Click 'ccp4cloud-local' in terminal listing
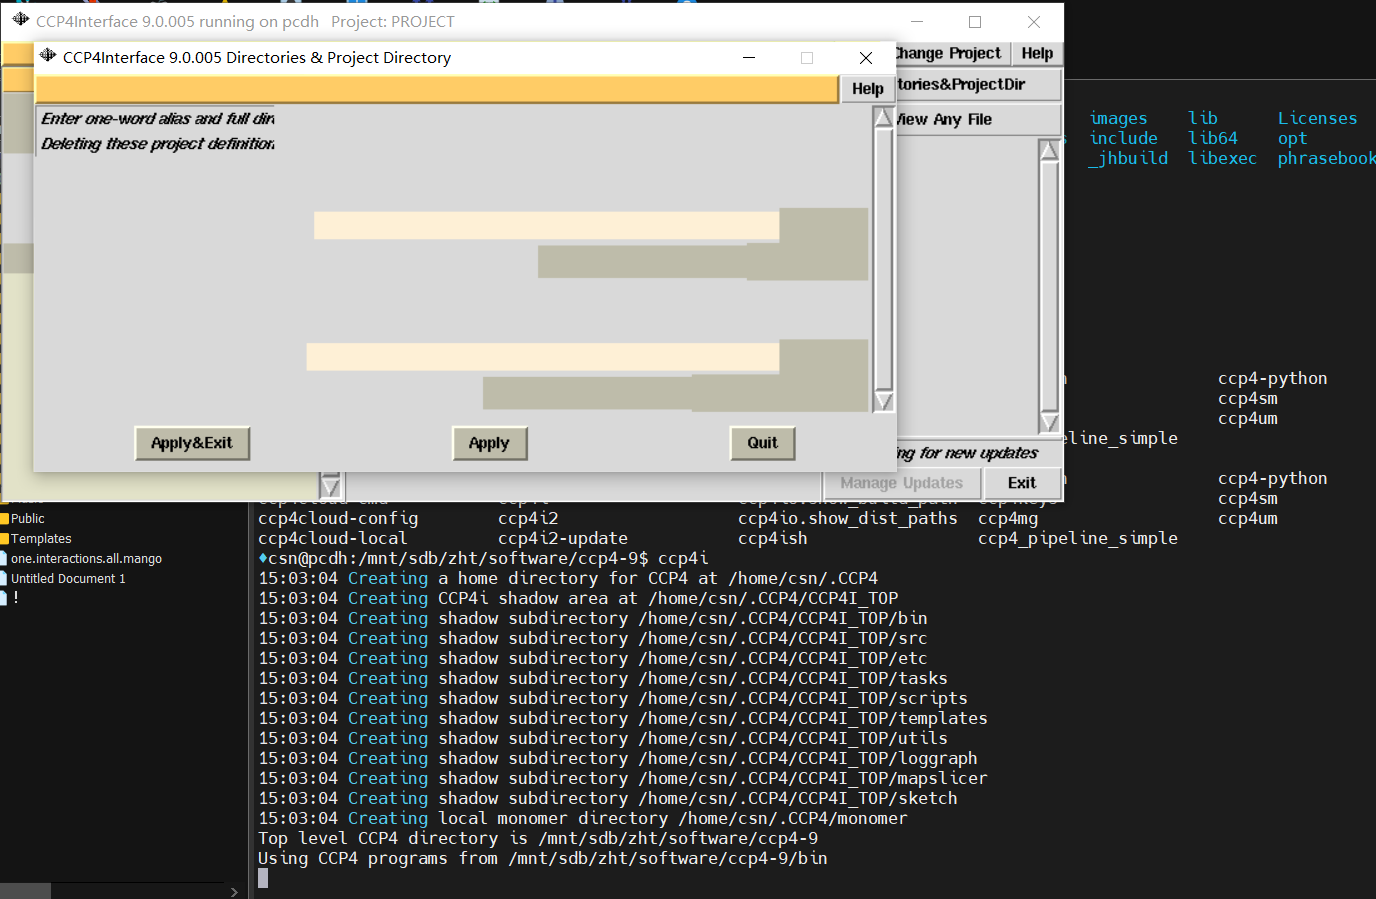The width and height of the screenshot is (1376, 899). (333, 538)
